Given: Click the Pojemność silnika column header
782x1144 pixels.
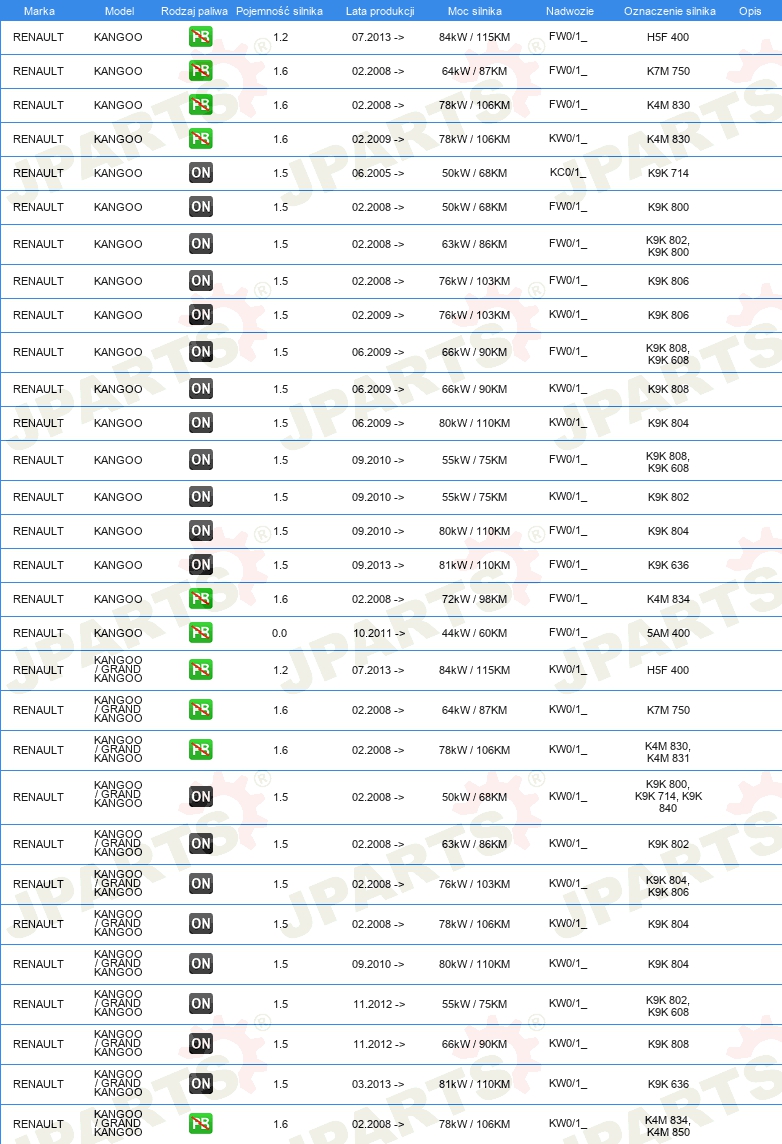Looking at the screenshot, I should click(x=279, y=11).
